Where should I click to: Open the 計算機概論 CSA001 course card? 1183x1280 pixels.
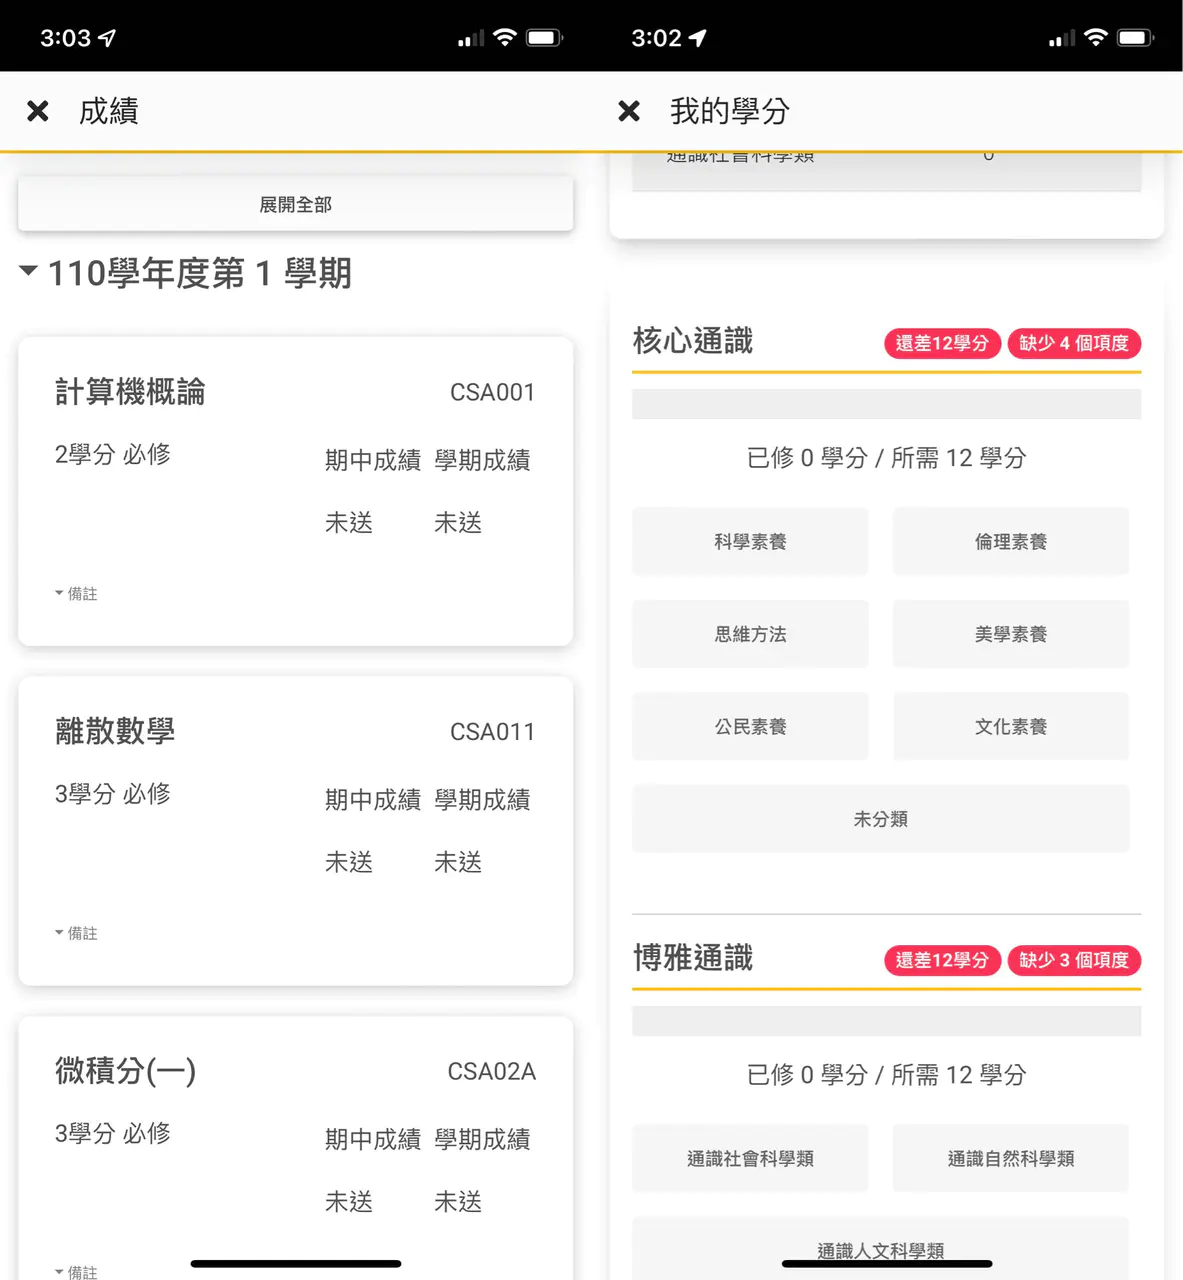[x=295, y=491]
